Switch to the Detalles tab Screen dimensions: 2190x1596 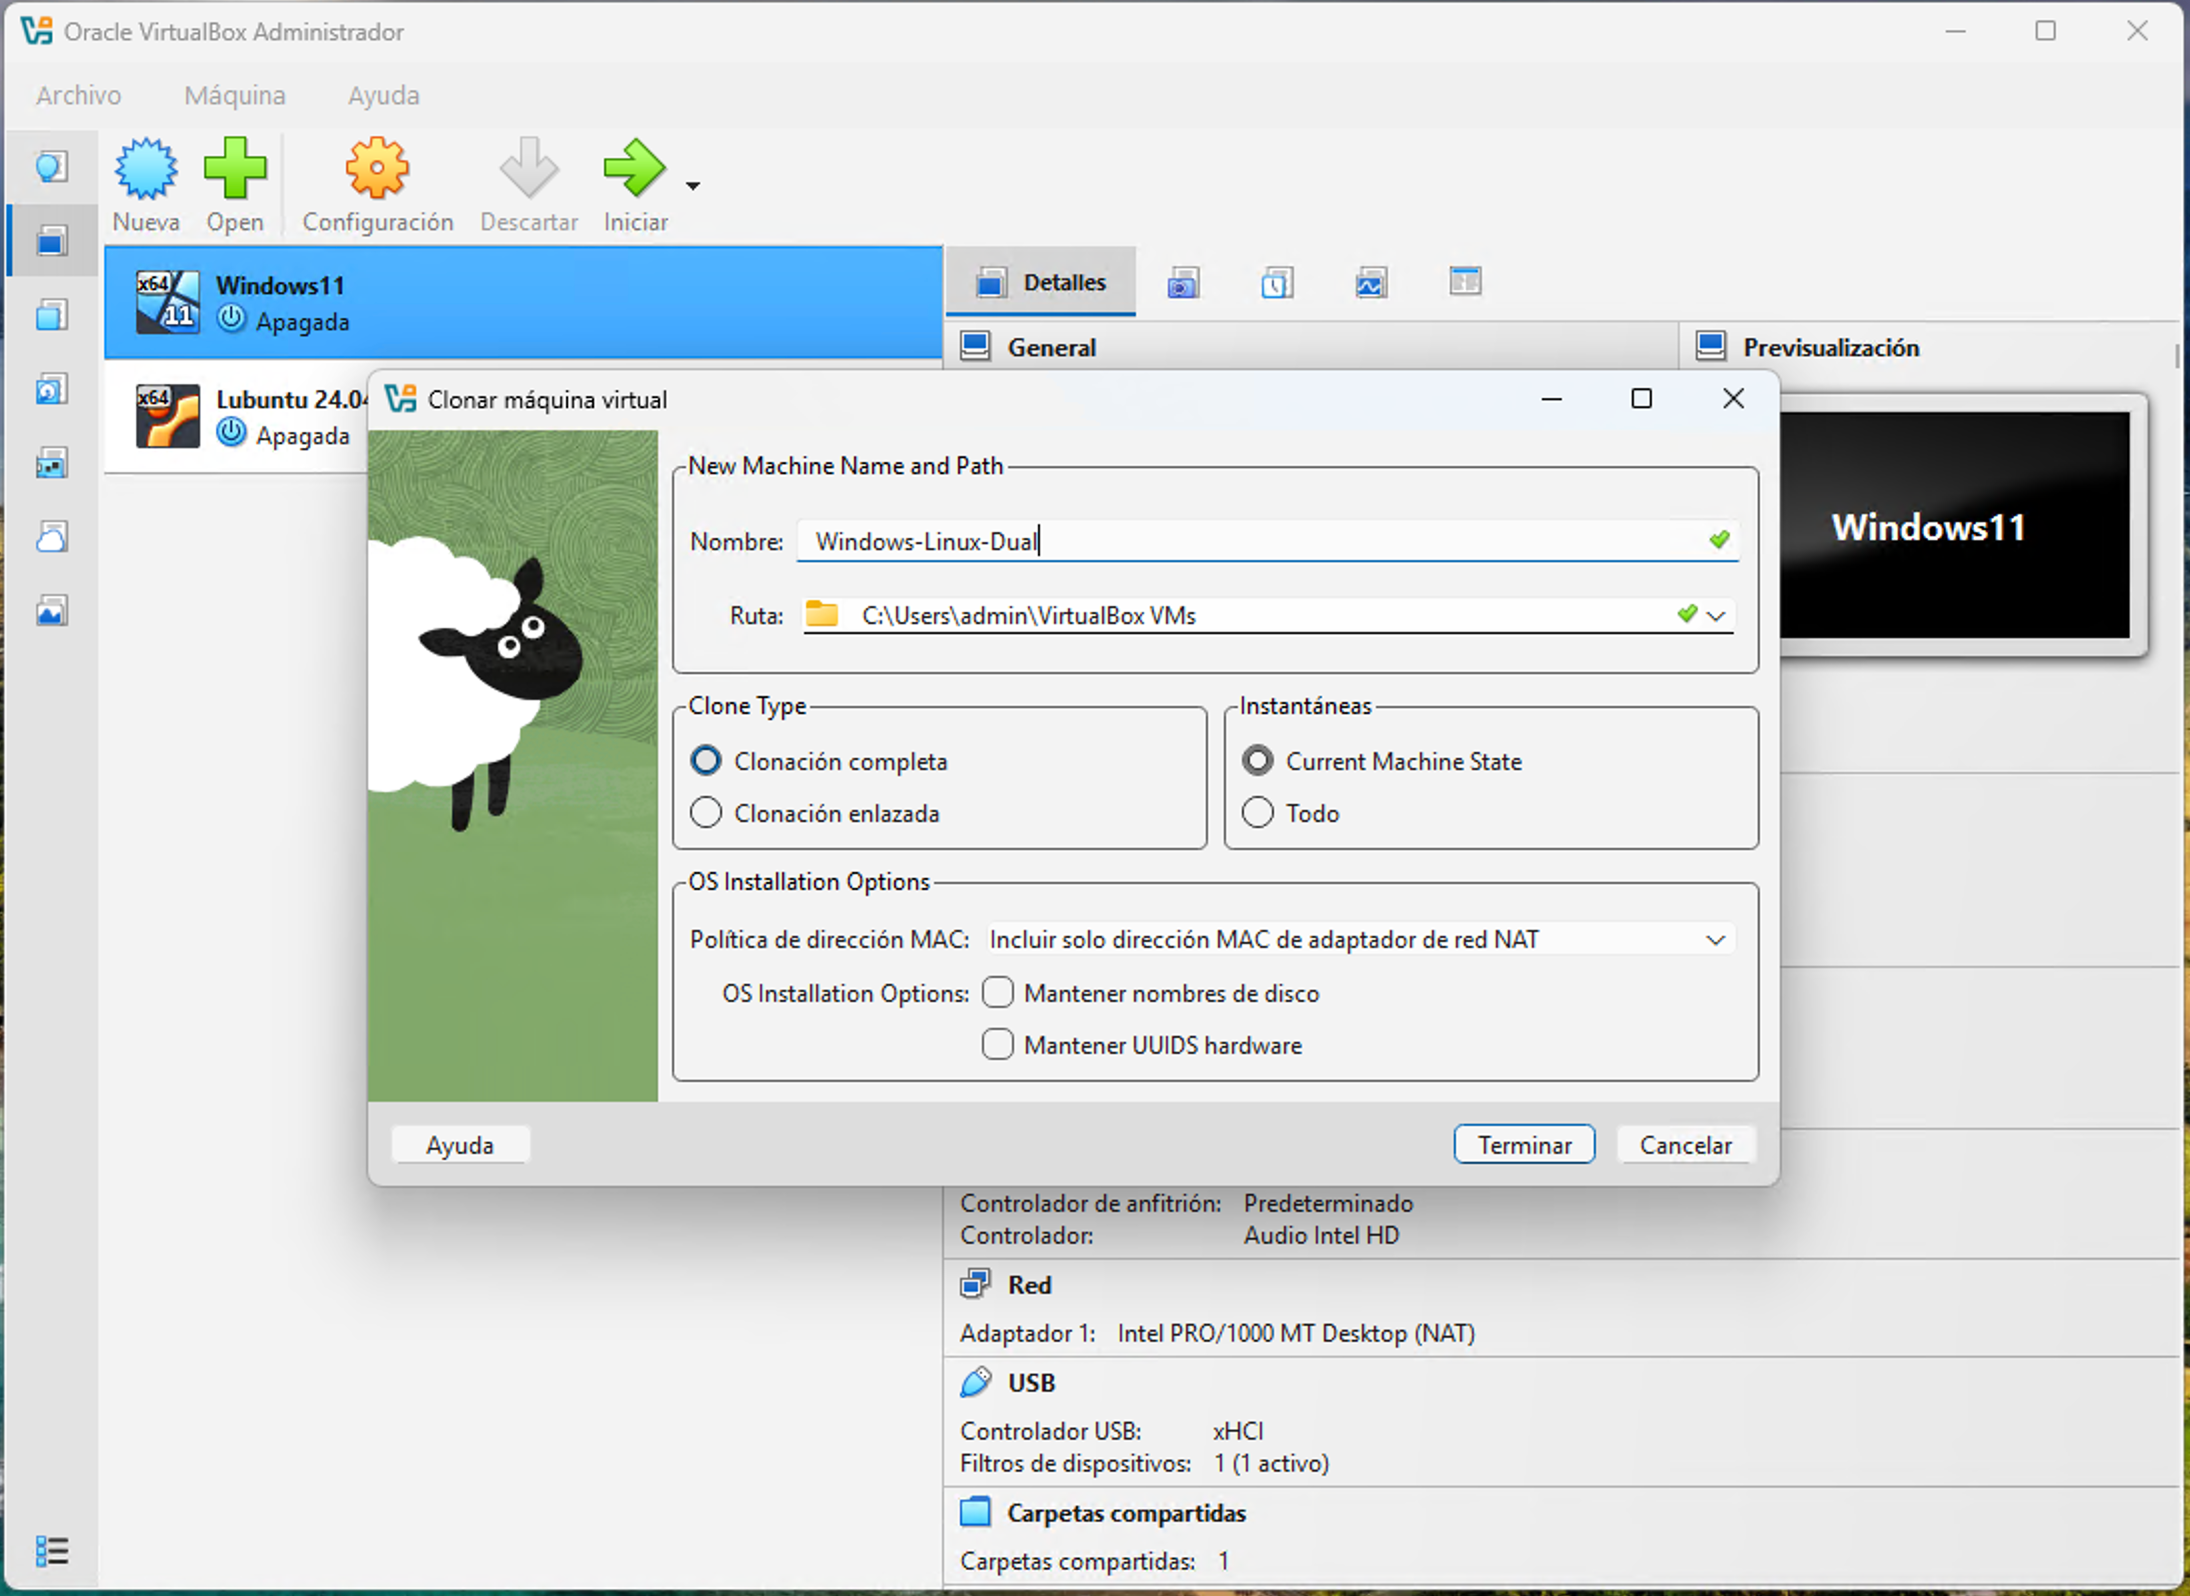tap(1041, 283)
